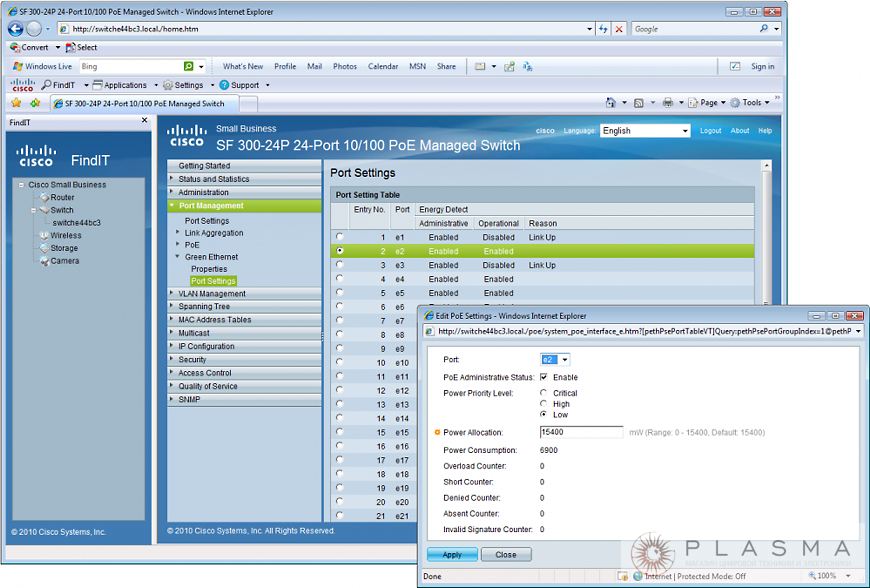The width and height of the screenshot is (870, 588).
Task: Click the Refresh page icon
Action: tap(603, 29)
